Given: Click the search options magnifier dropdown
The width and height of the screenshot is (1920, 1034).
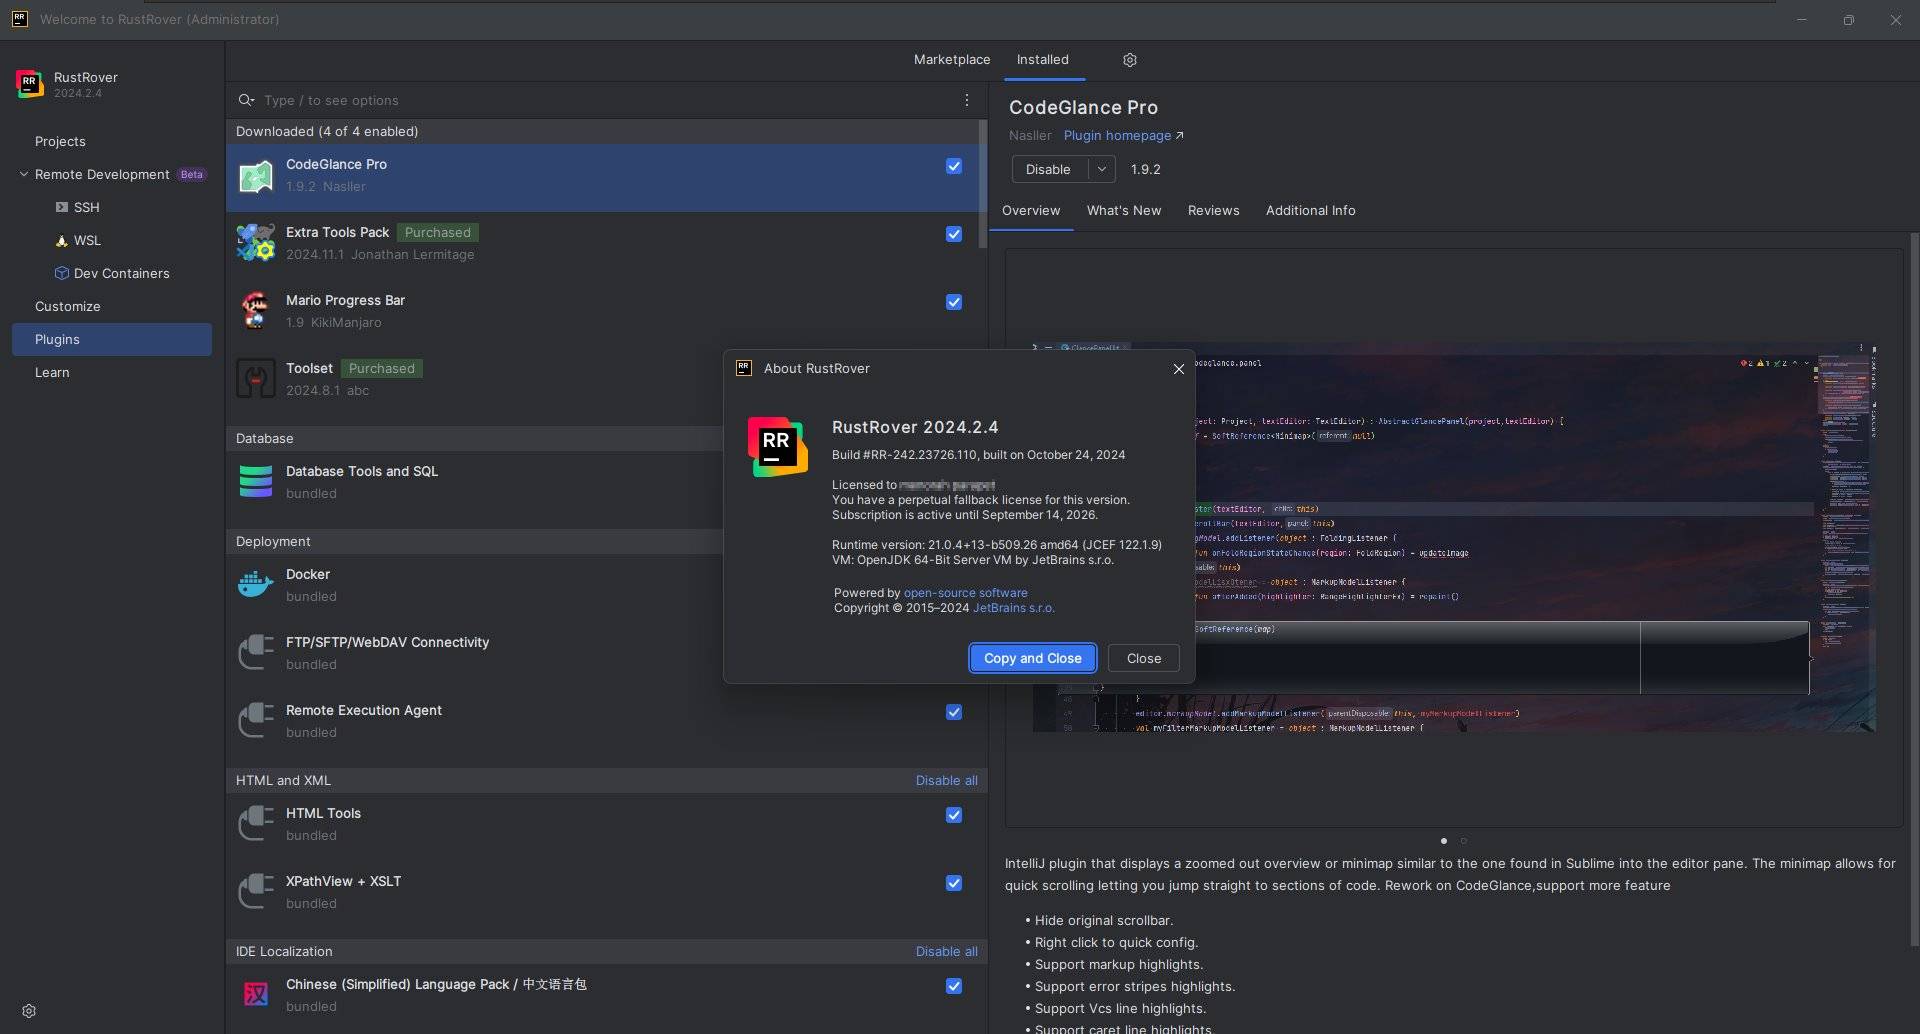Looking at the screenshot, I should pyautogui.click(x=246, y=100).
